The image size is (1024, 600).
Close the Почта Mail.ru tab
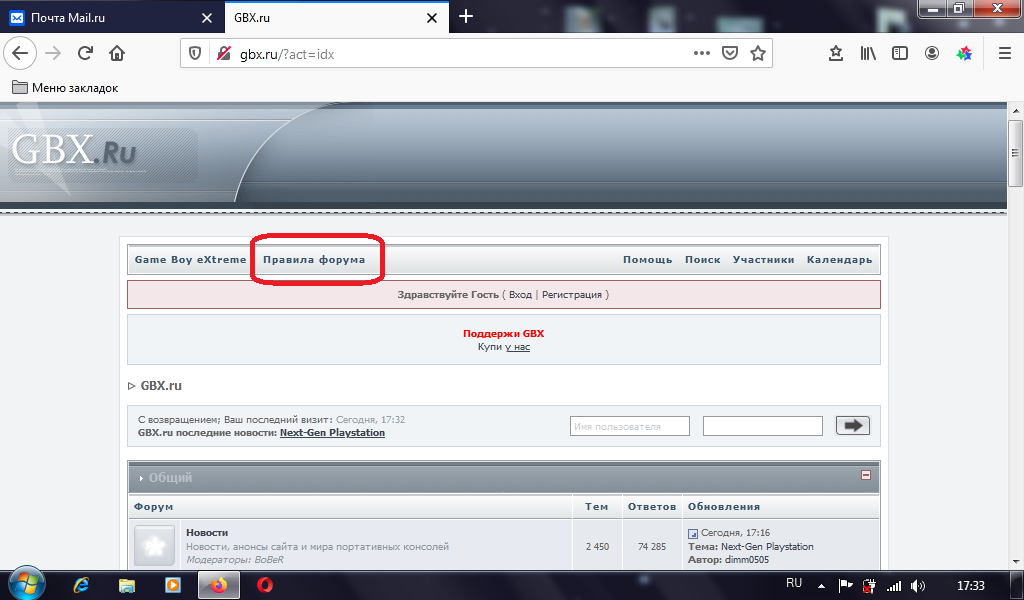point(207,18)
